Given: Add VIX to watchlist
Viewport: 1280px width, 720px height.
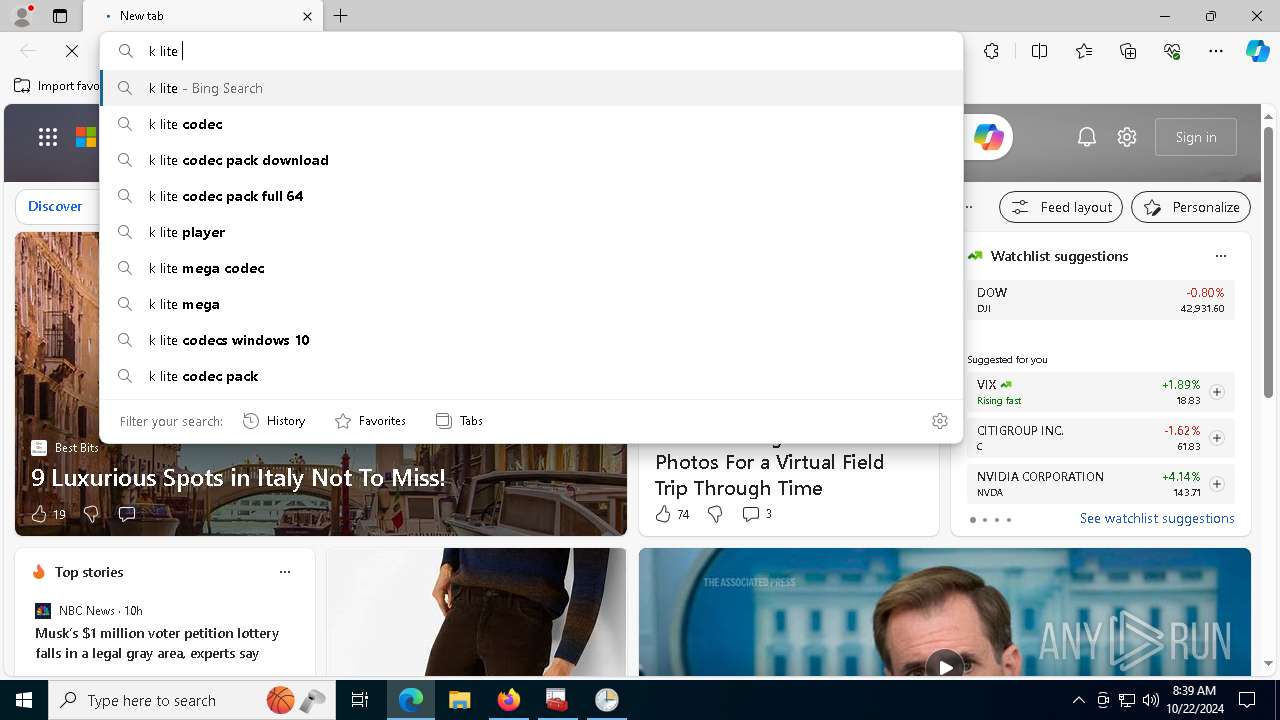Looking at the screenshot, I should (1216, 392).
